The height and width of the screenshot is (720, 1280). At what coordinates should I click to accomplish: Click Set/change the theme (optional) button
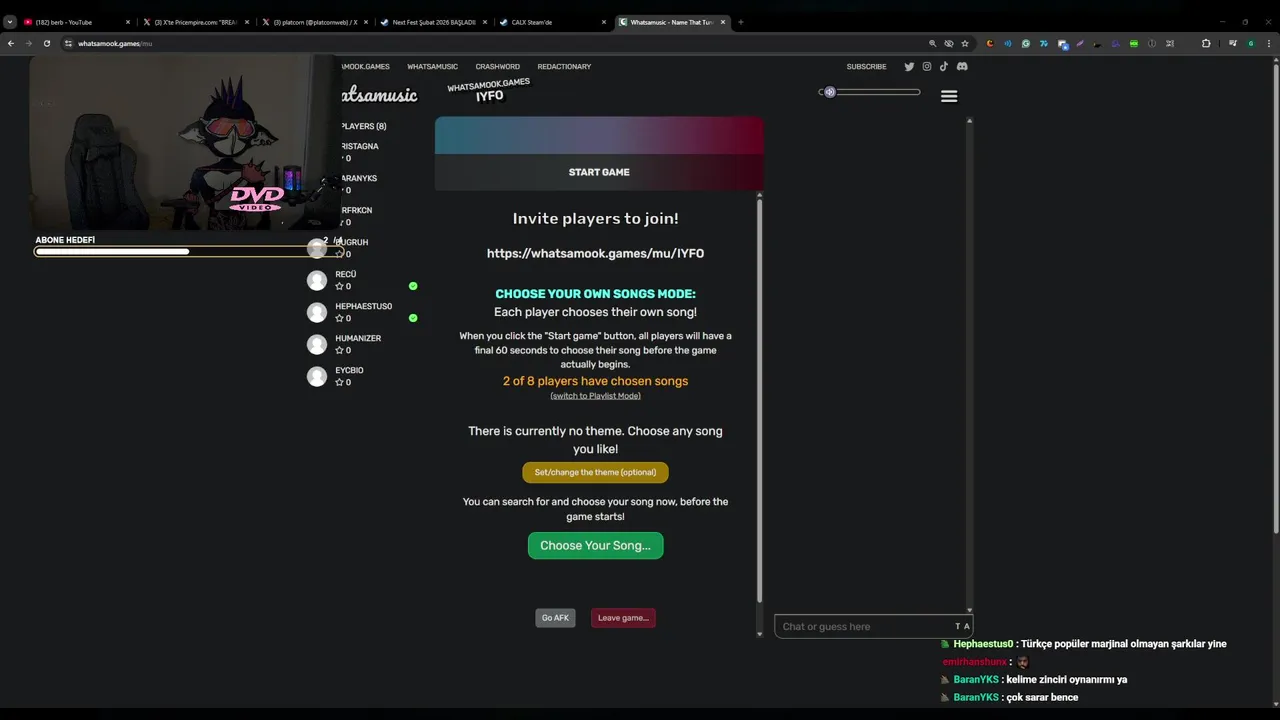tap(595, 472)
